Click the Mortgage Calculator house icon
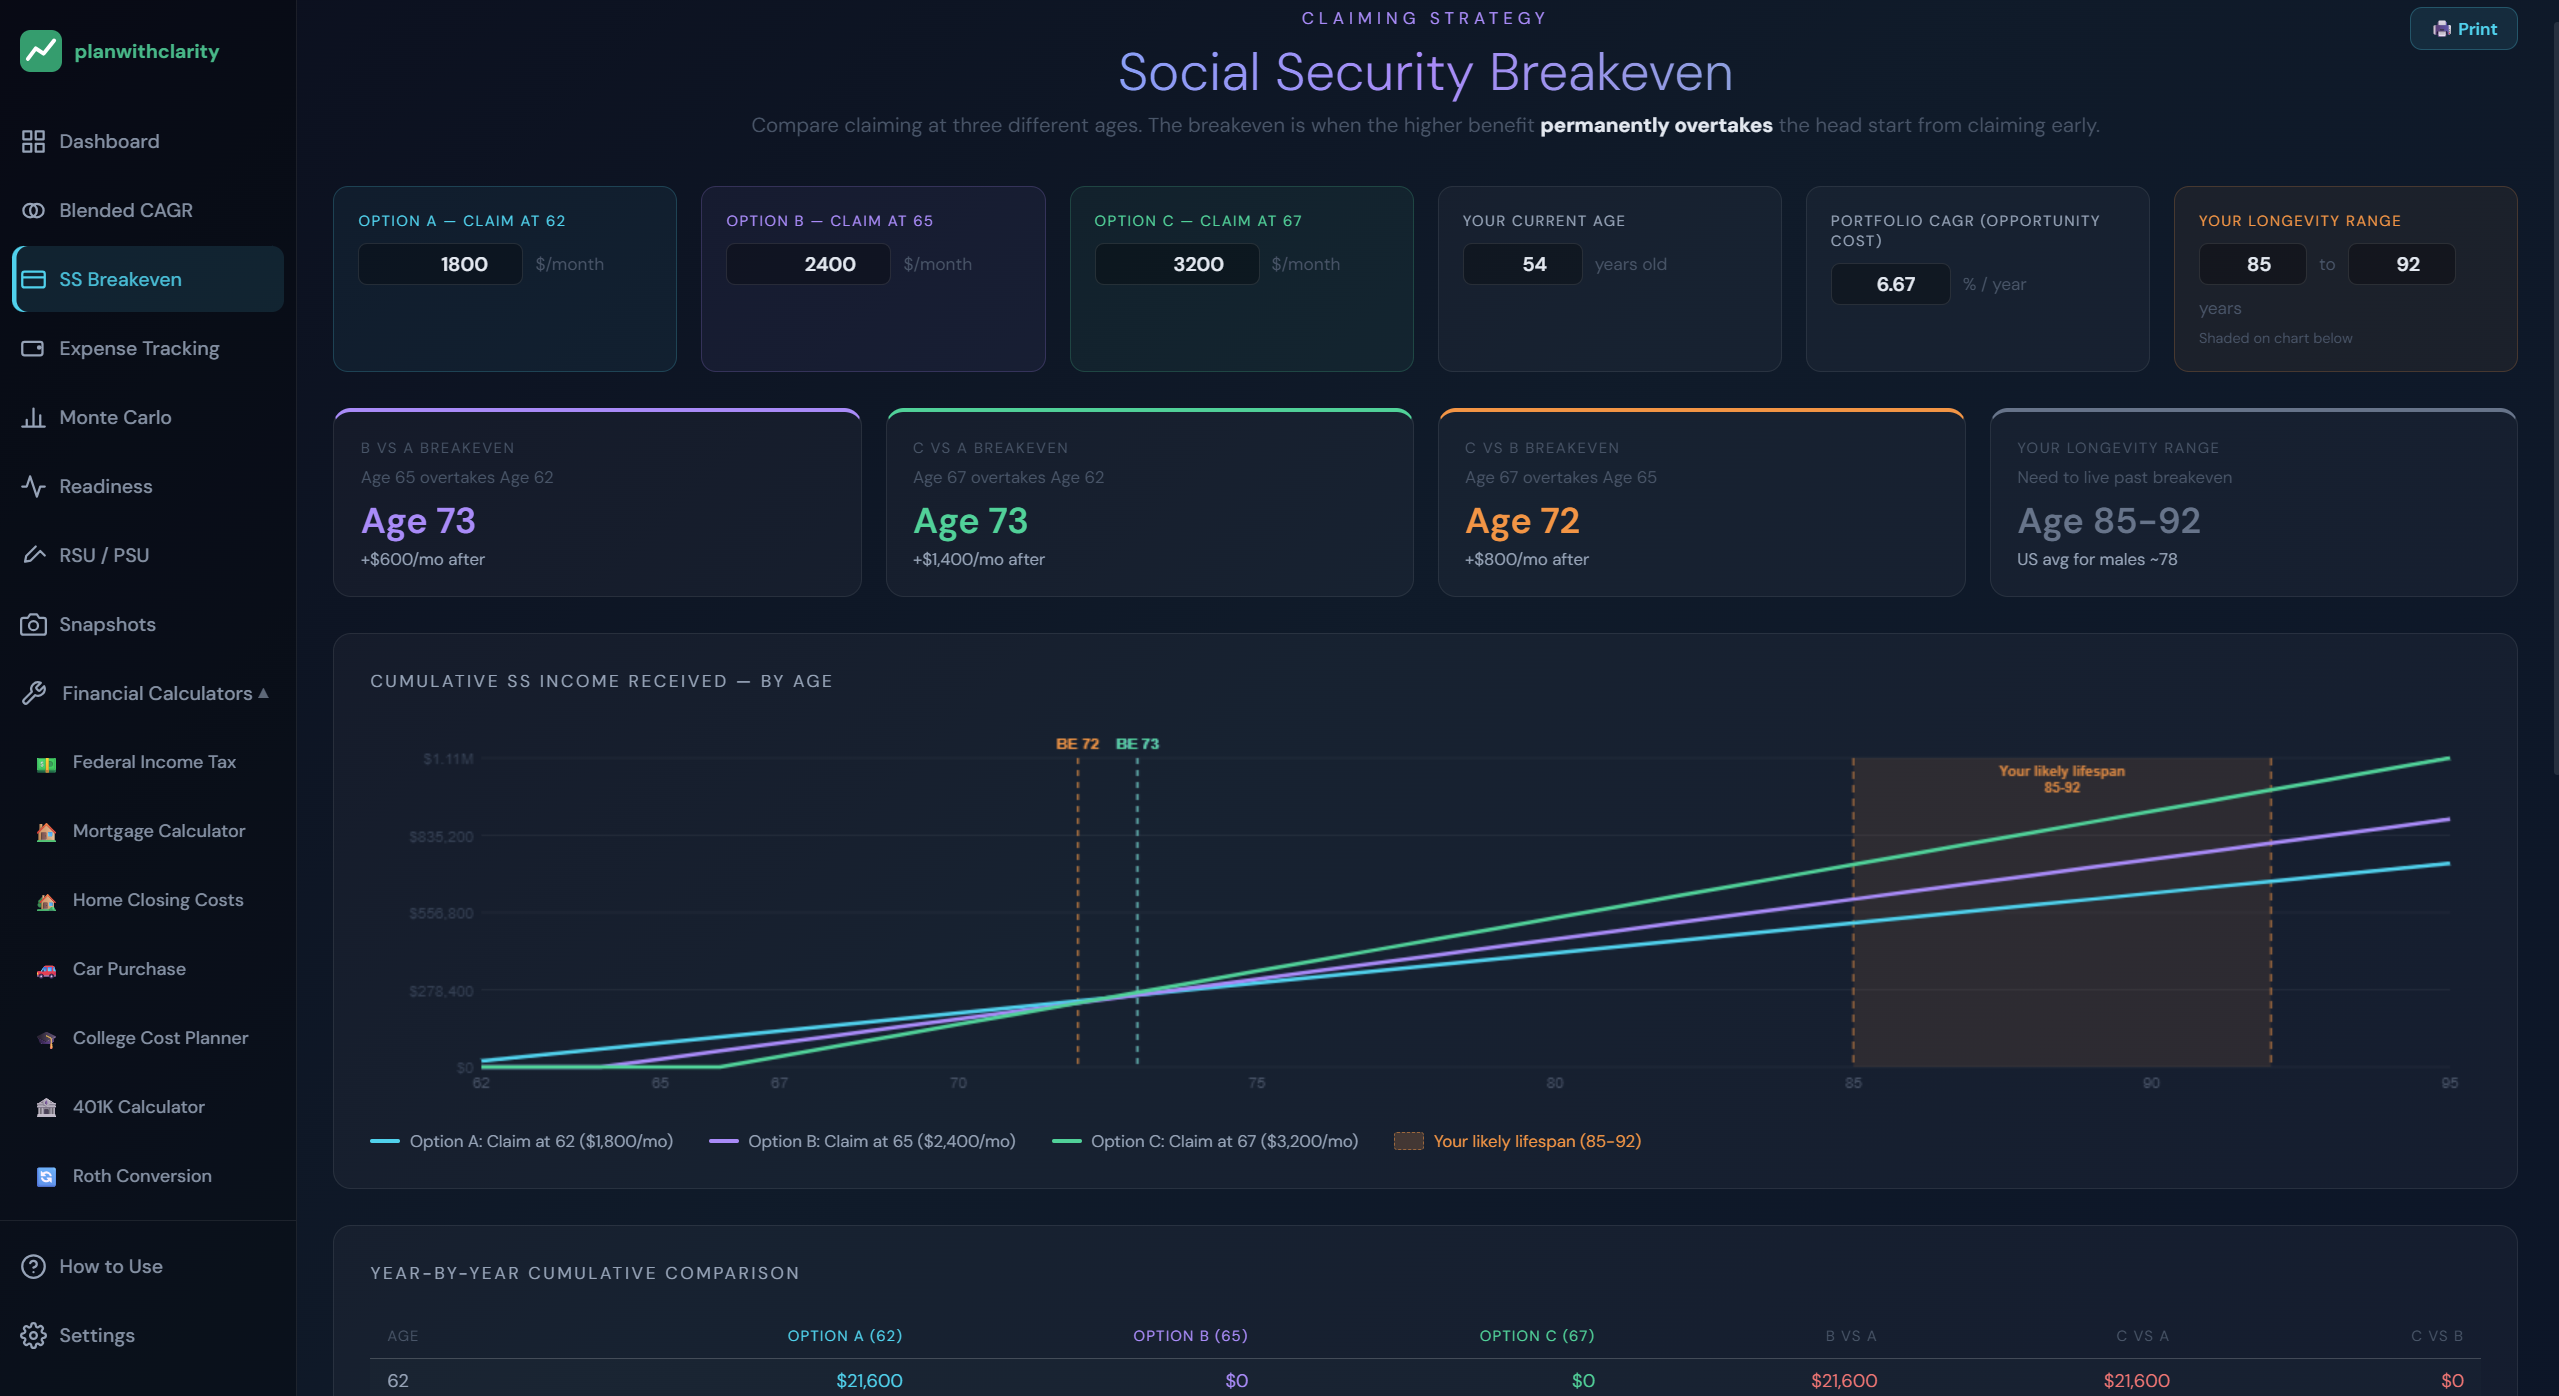Image resolution: width=2559 pixels, height=1396 pixels. (x=46, y=833)
